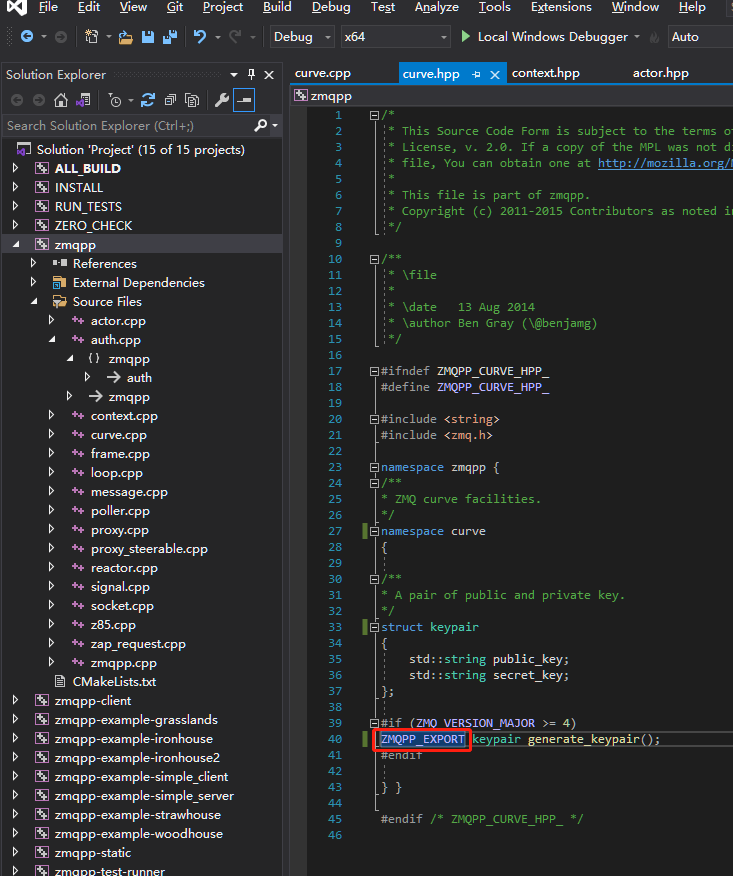Expand the zmqpp-client project node
The height and width of the screenshot is (876, 733).
tap(16, 700)
